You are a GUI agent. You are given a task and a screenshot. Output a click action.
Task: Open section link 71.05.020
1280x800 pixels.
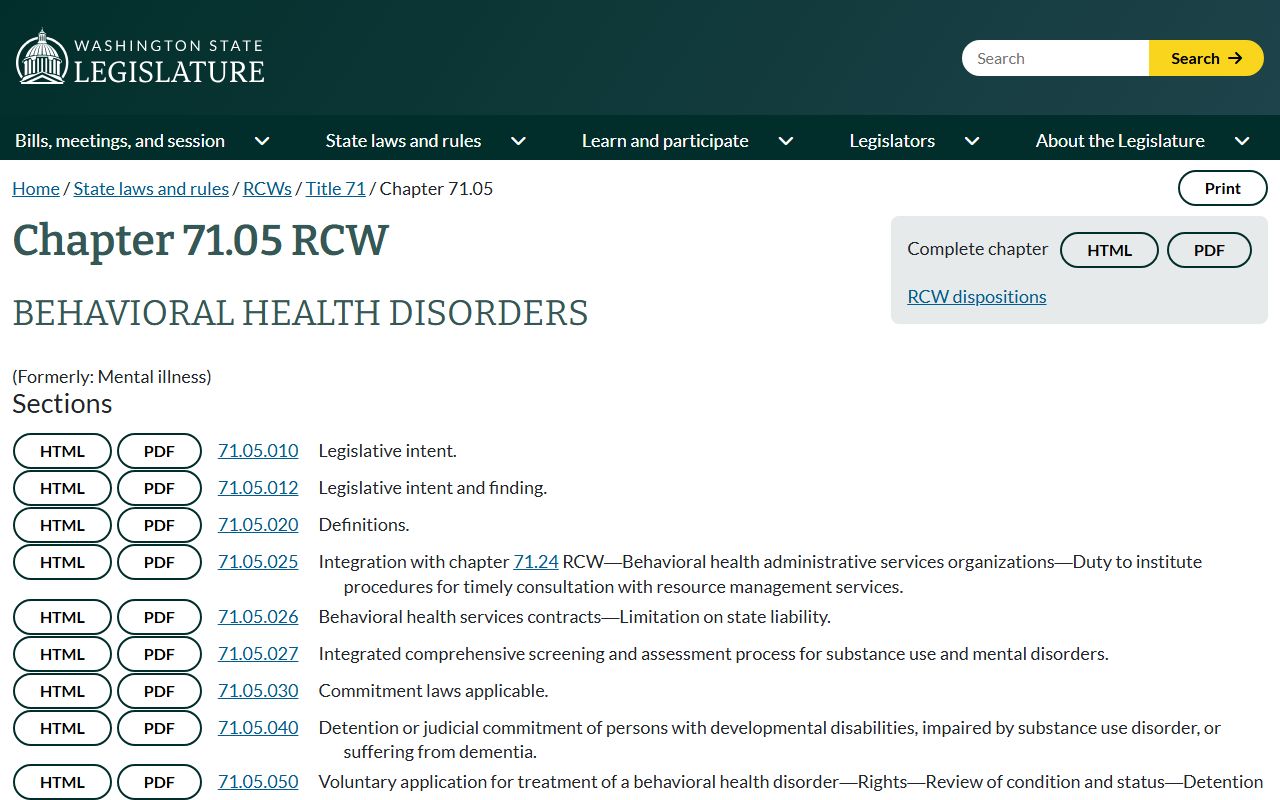point(258,525)
